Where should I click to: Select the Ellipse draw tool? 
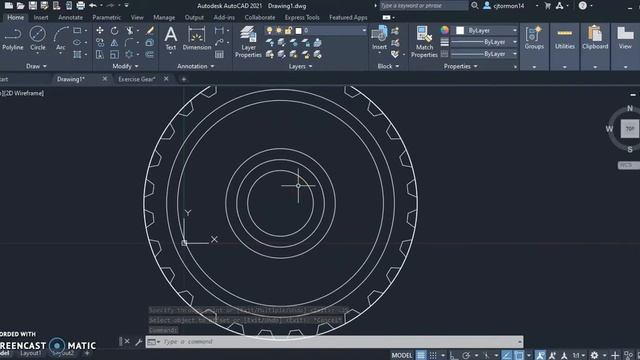[77, 42]
